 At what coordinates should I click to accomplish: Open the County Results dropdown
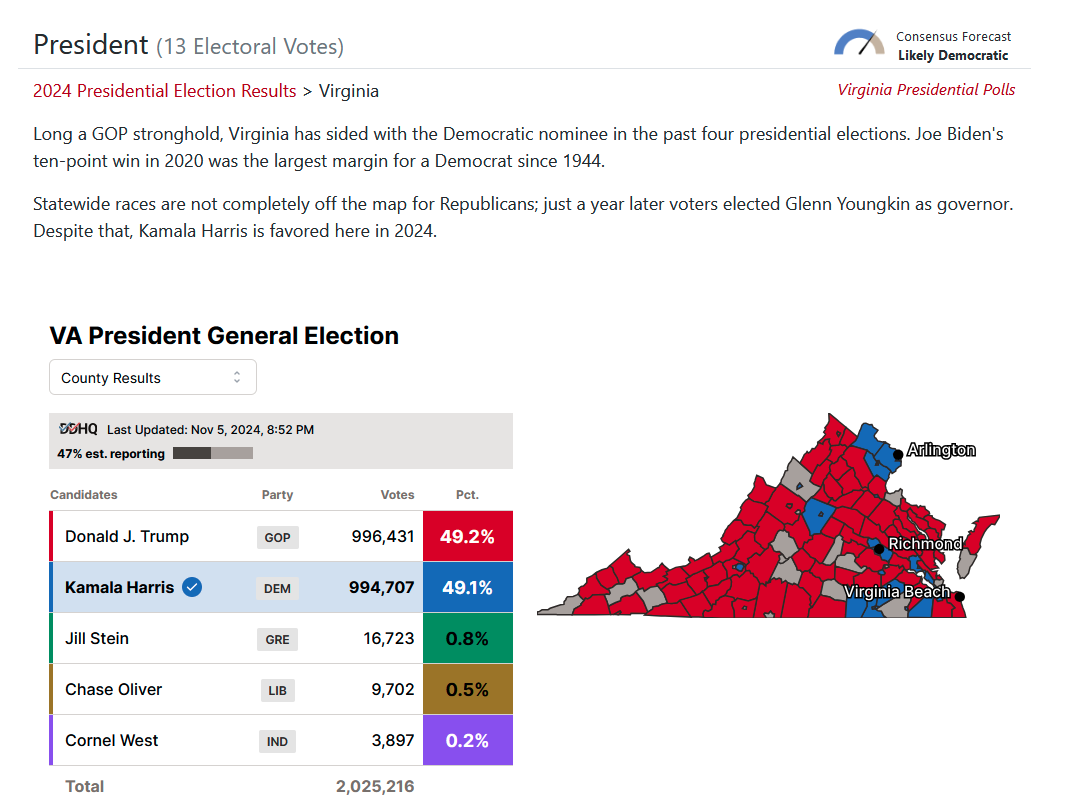click(153, 377)
